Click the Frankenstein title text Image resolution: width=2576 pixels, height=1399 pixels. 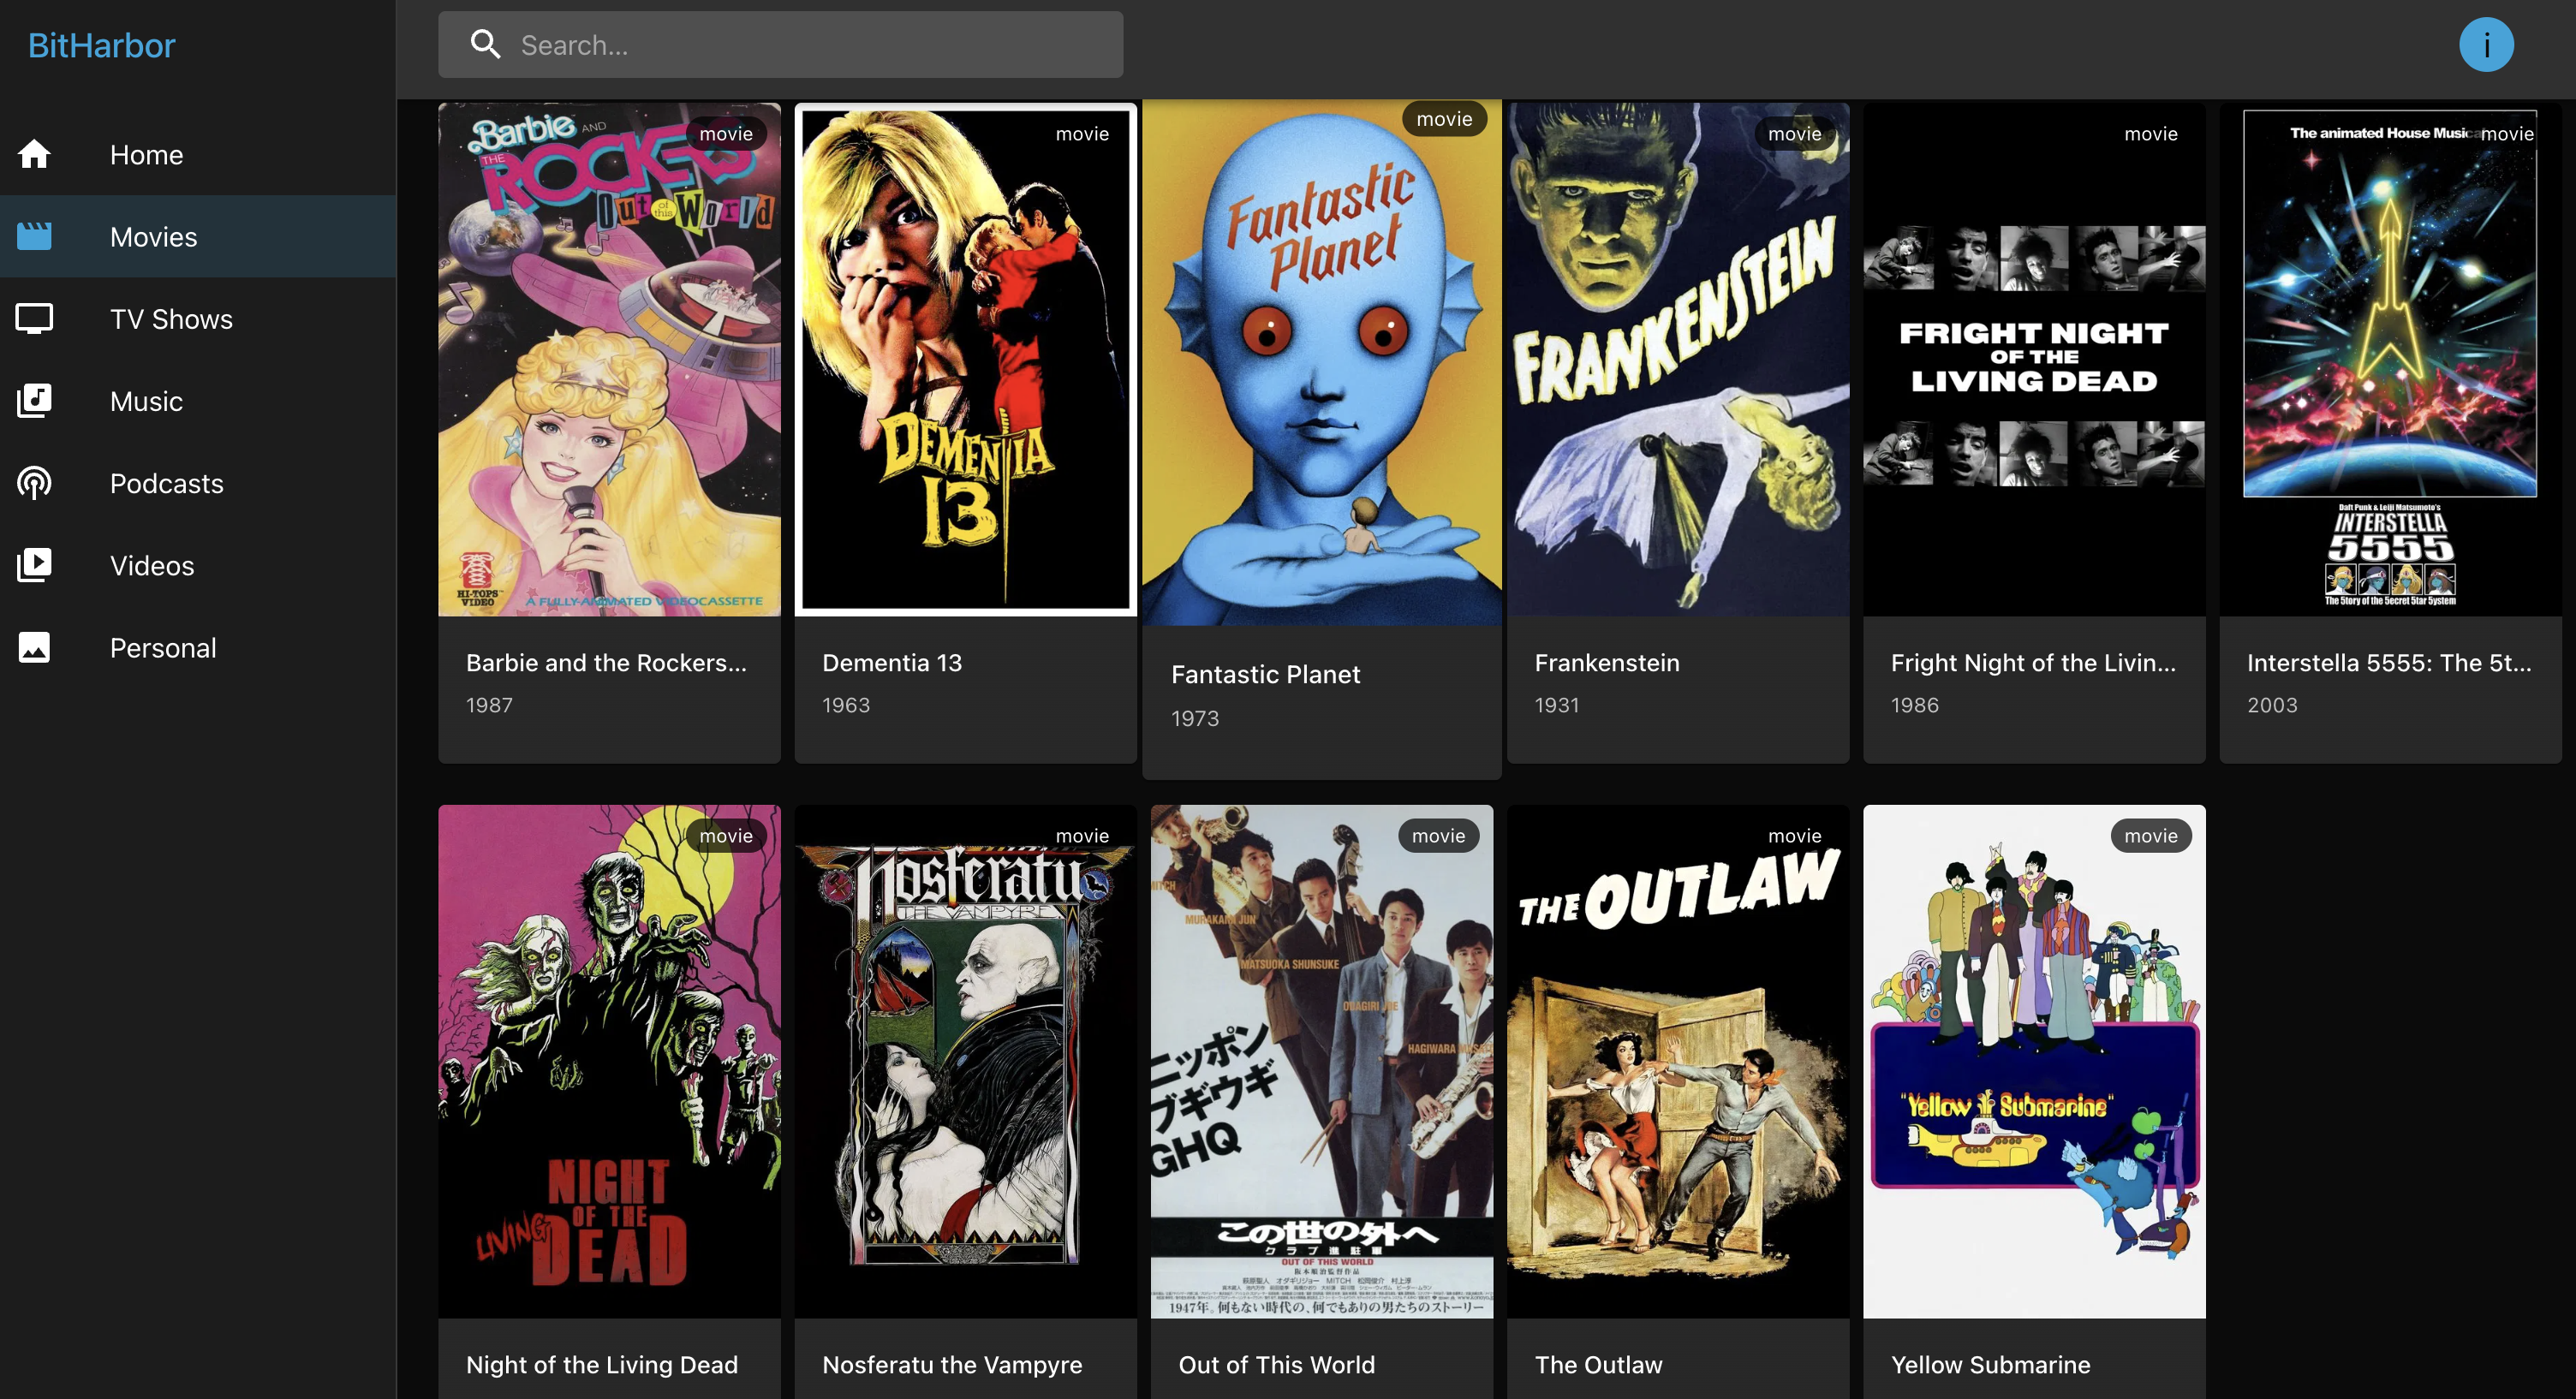coord(1606,663)
